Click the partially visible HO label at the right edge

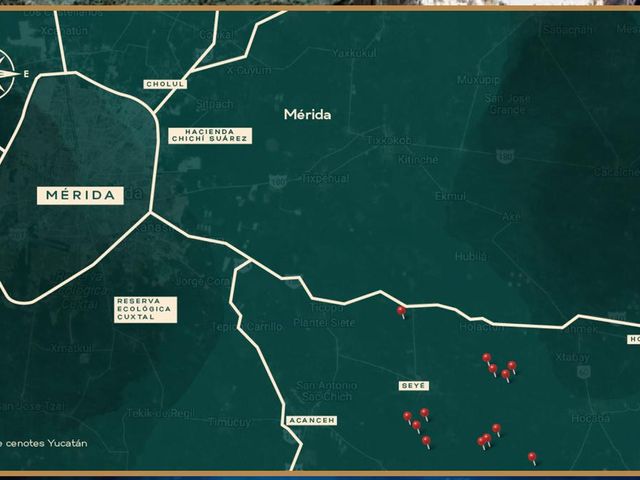pyautogui.click(x=633, y=340)
